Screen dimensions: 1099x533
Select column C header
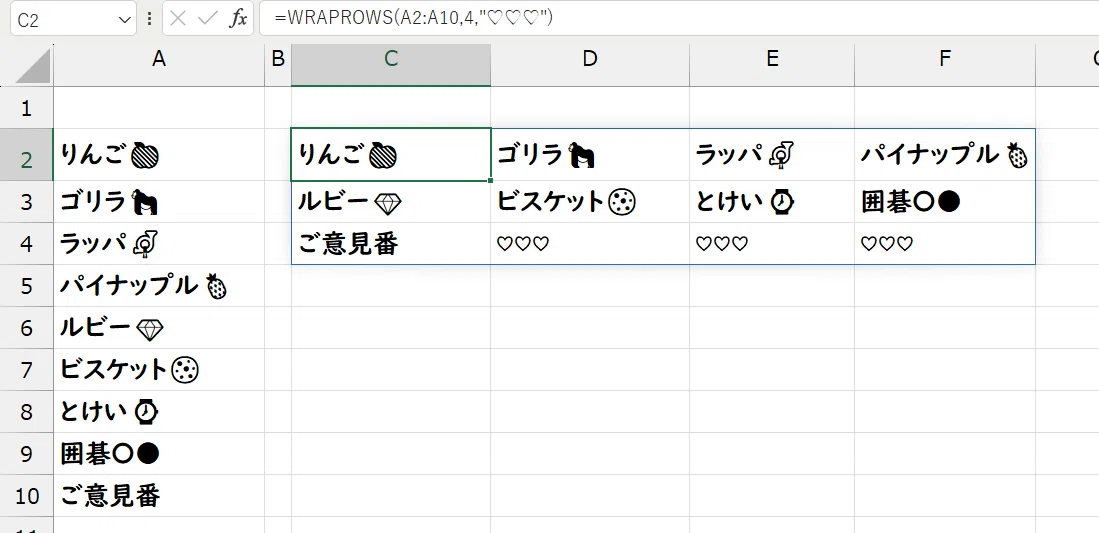click(391, 65)
